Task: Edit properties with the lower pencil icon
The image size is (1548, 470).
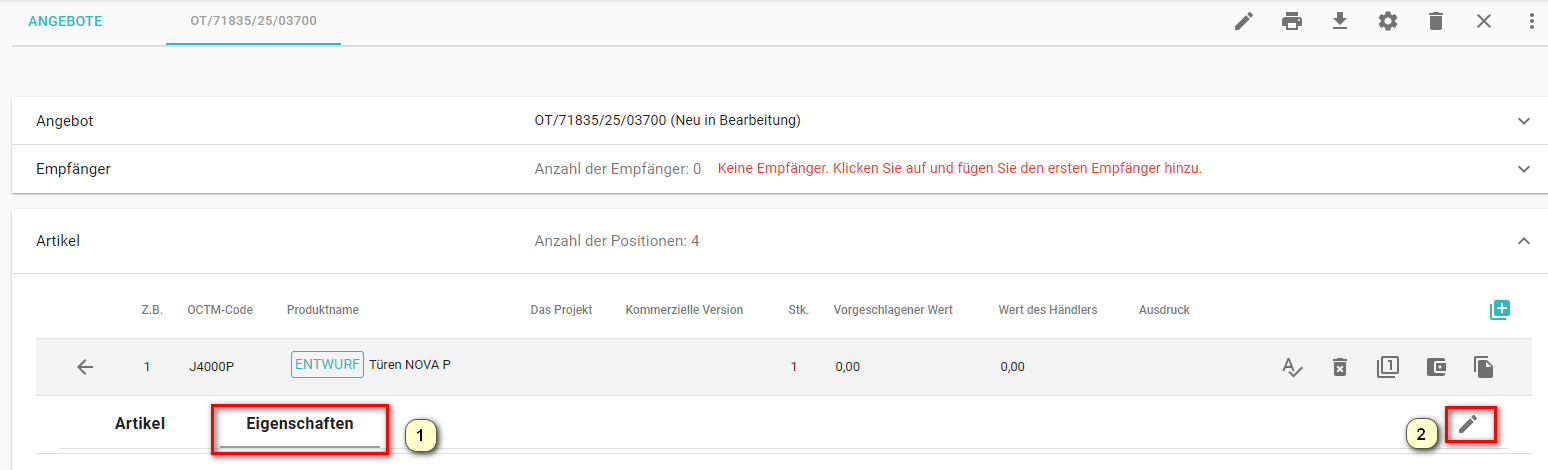Action: click(x=1467, y=424)
